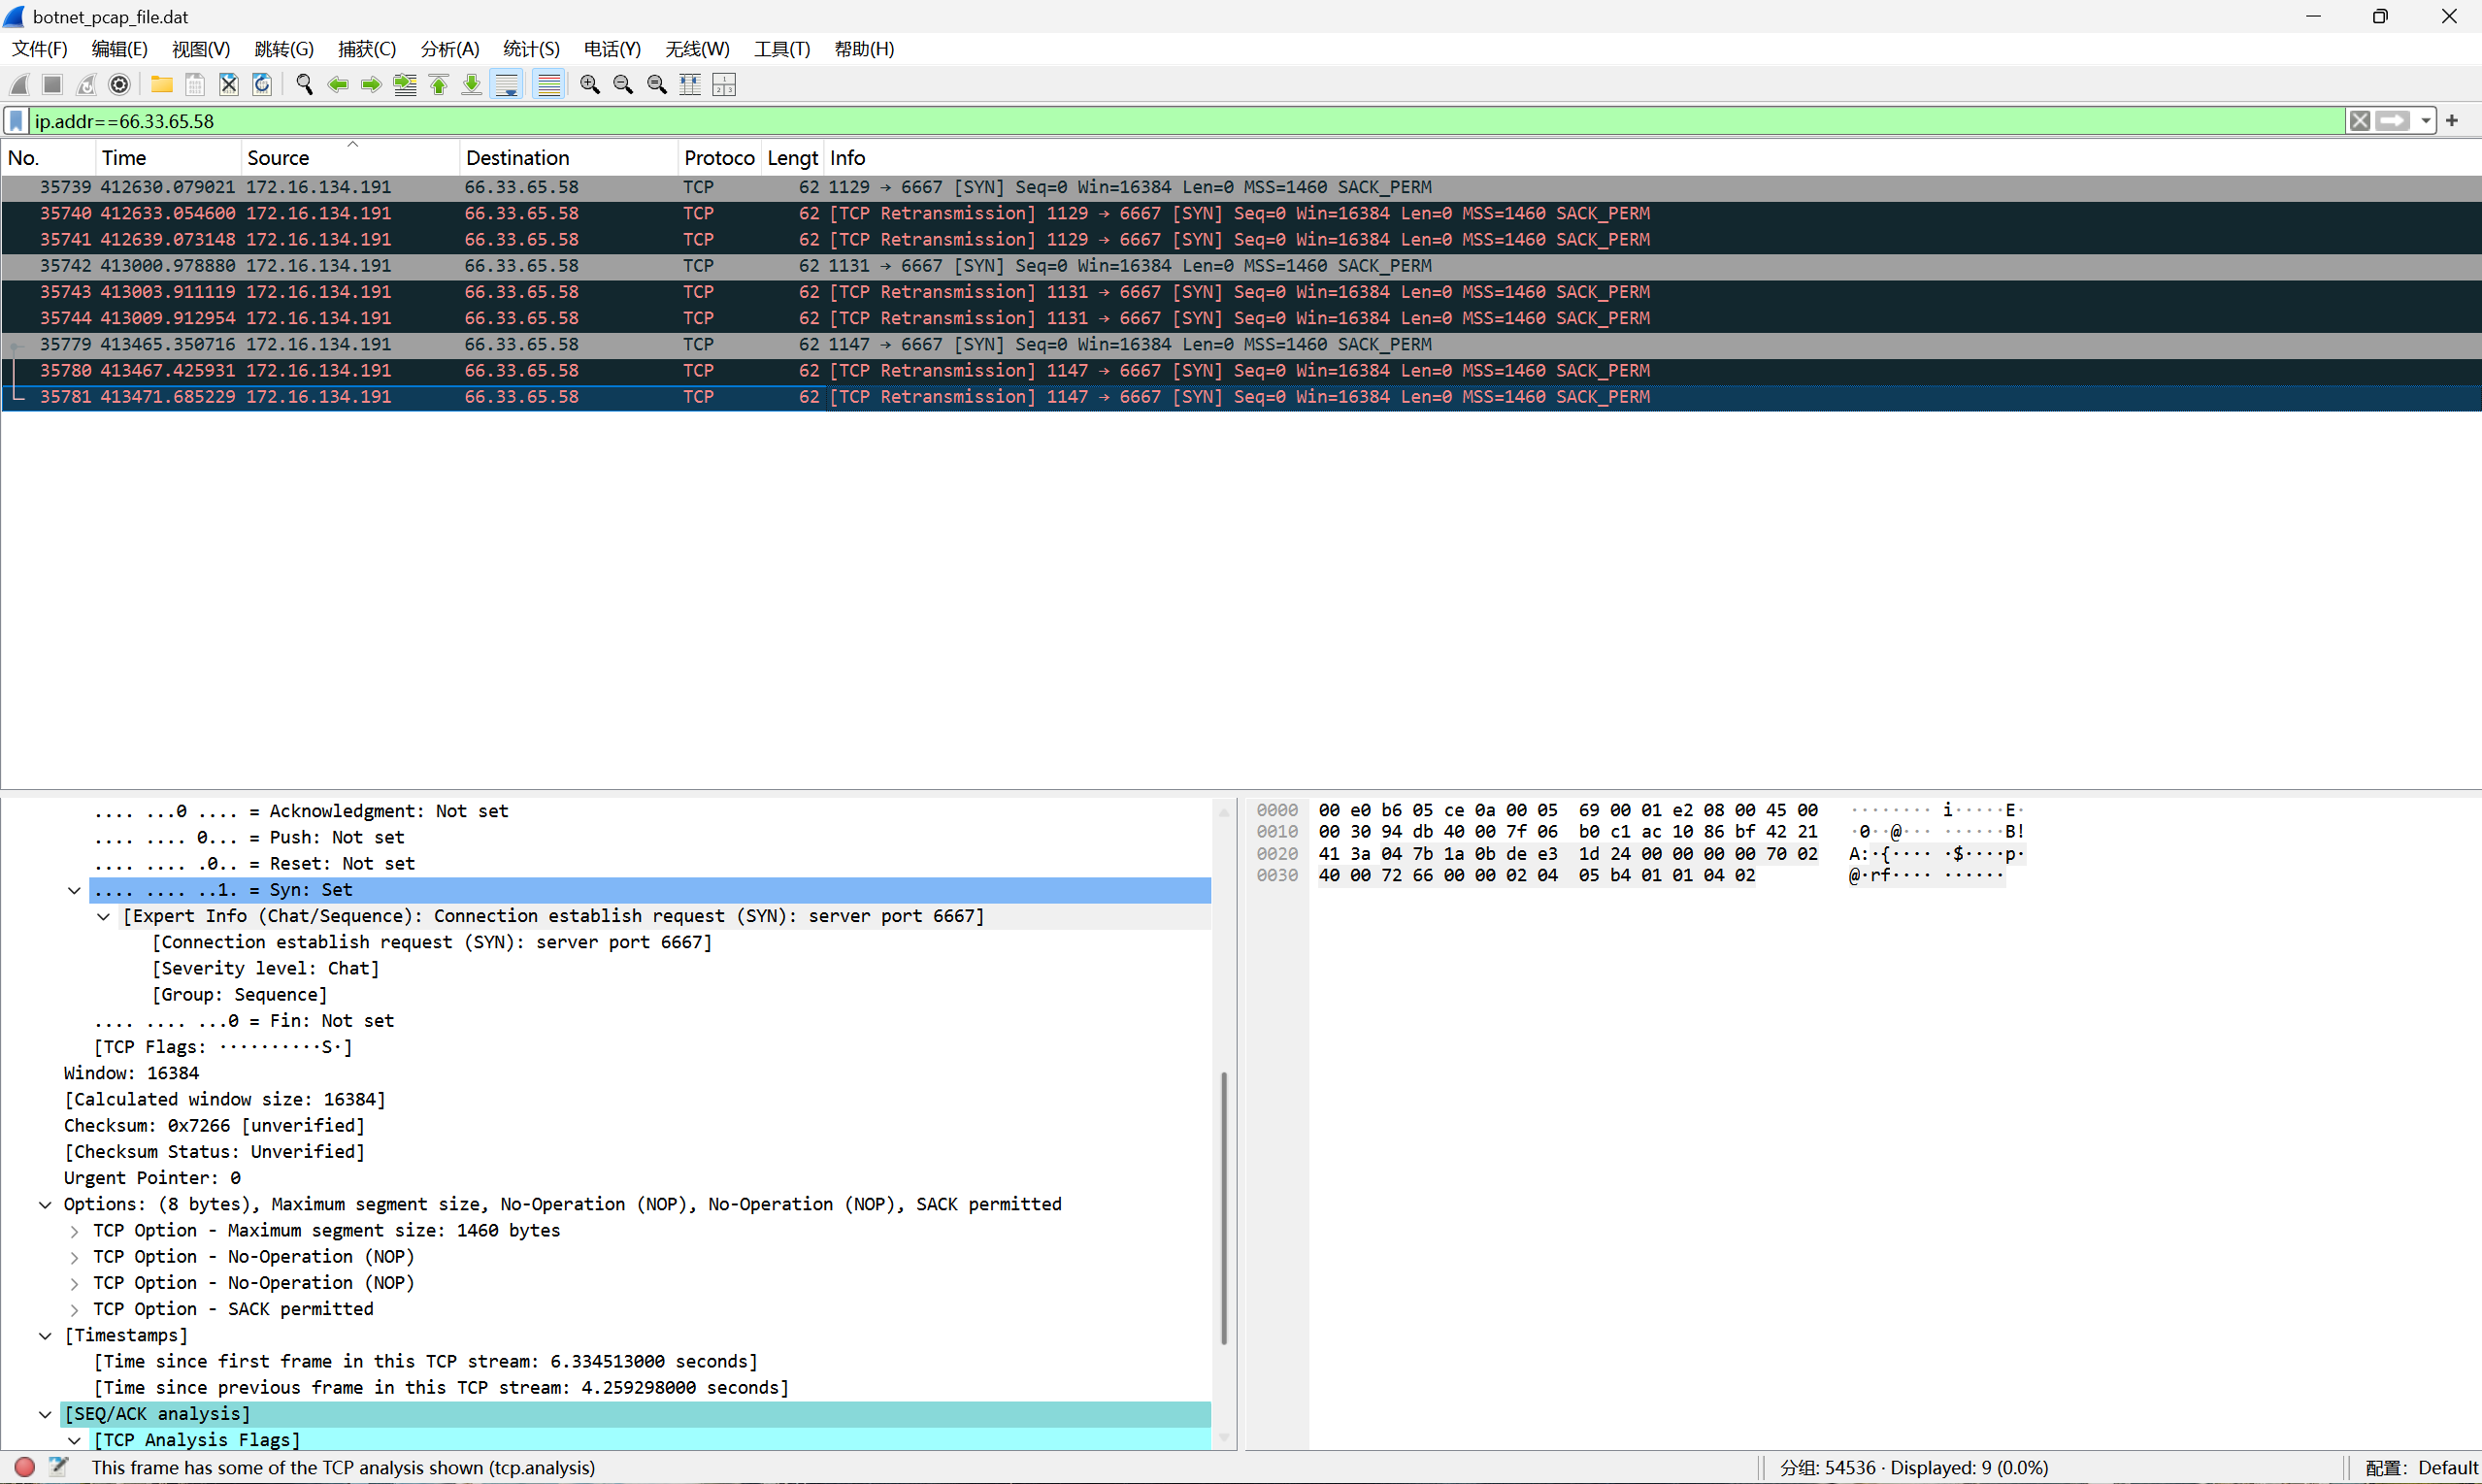Screen dimensions: 2482x1484
Task: Click packet details vertical scrollbar thumb
Action: pos(1224,1206)
